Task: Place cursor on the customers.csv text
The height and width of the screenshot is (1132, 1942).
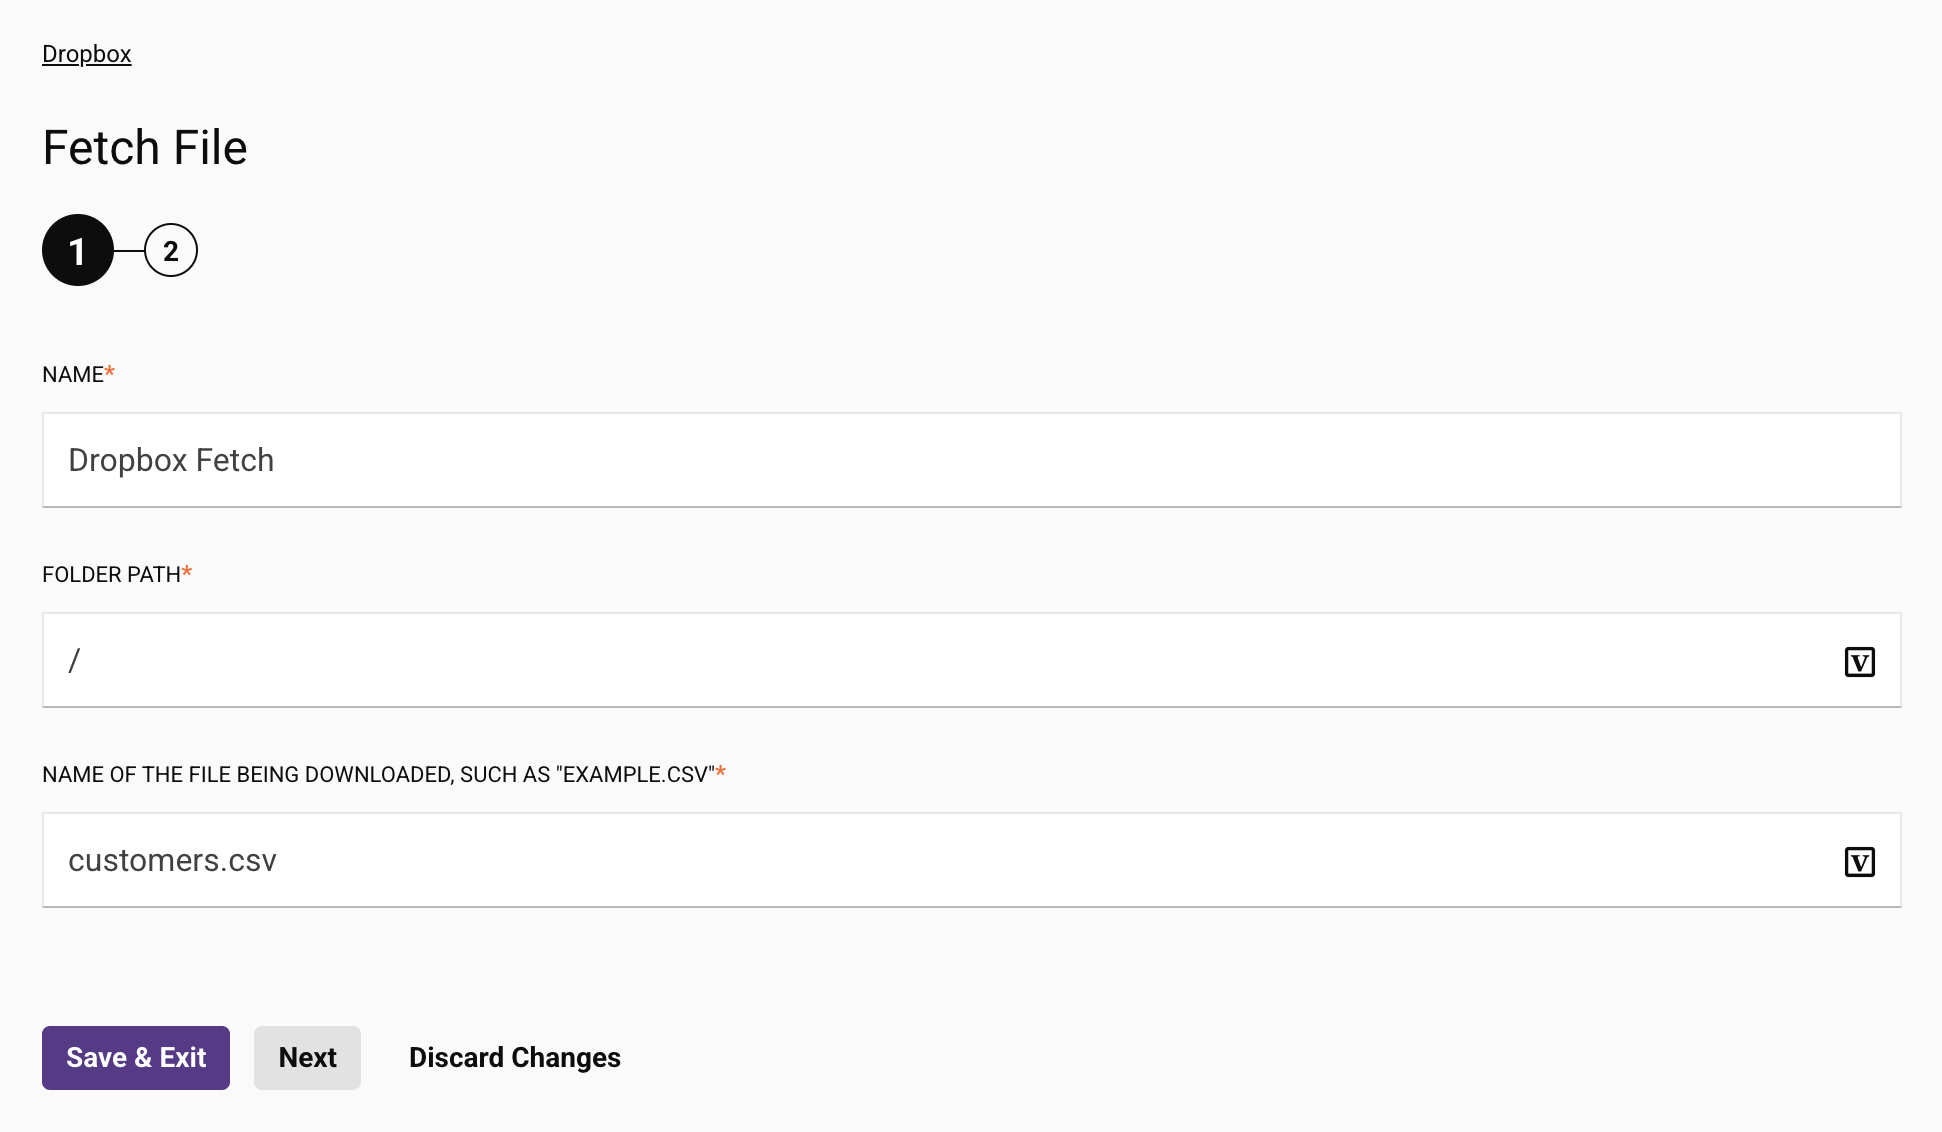Action: point(172,861)
